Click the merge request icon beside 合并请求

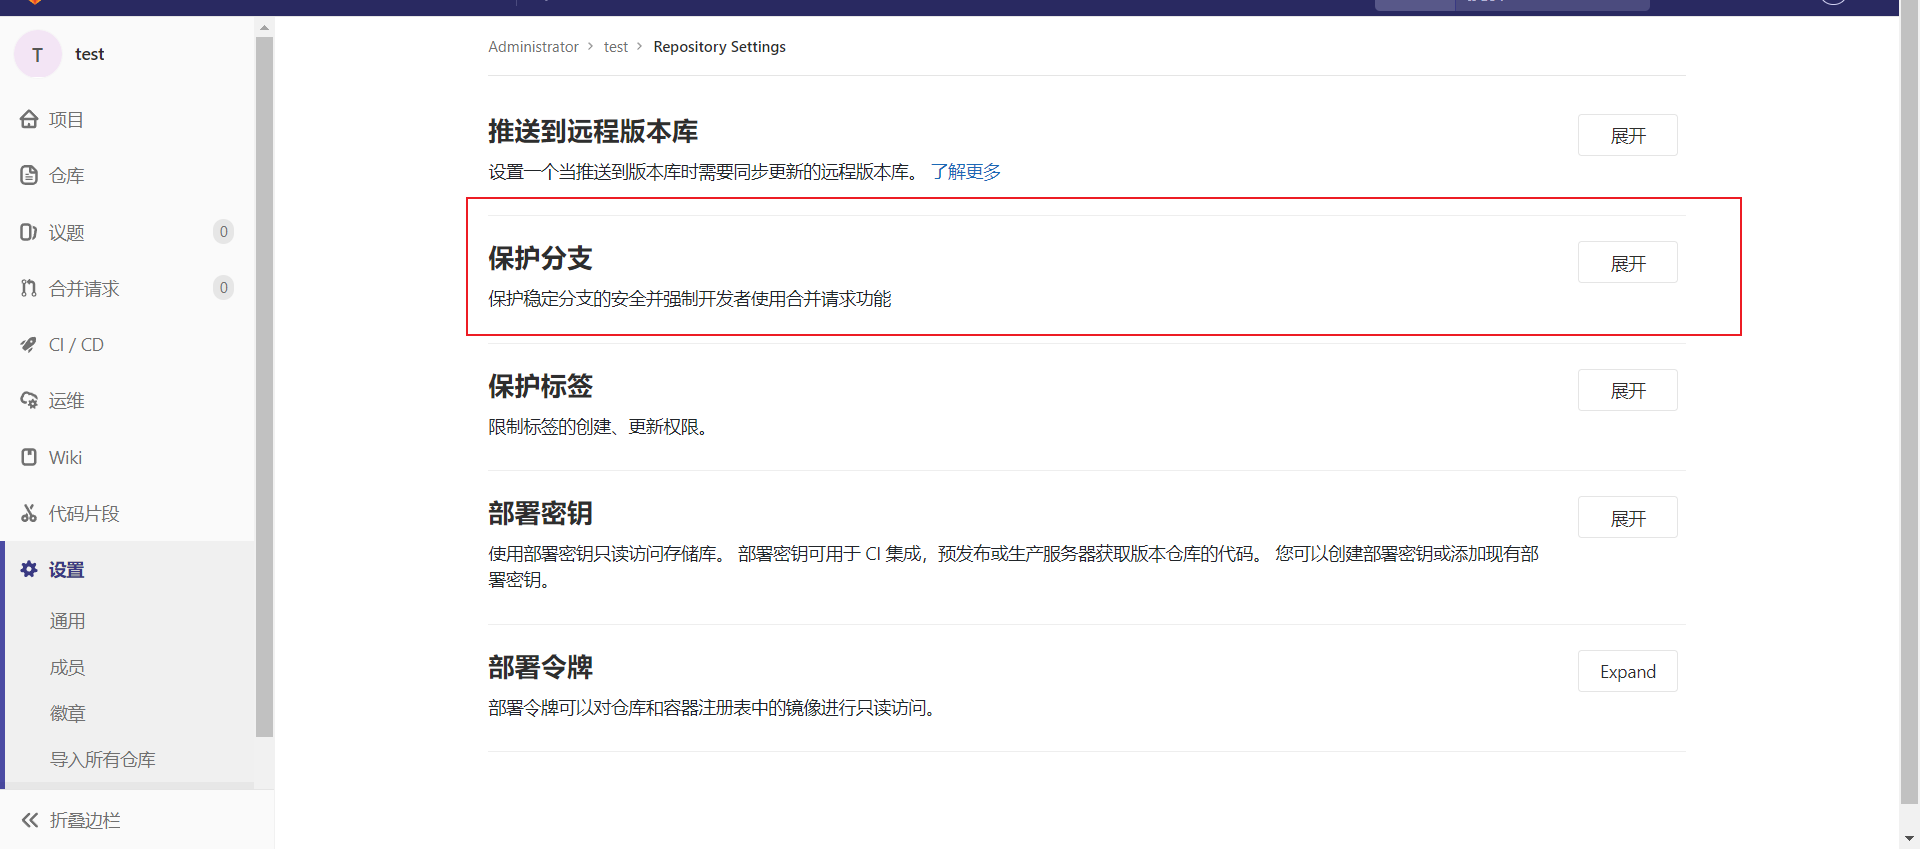tap(29, 288)
